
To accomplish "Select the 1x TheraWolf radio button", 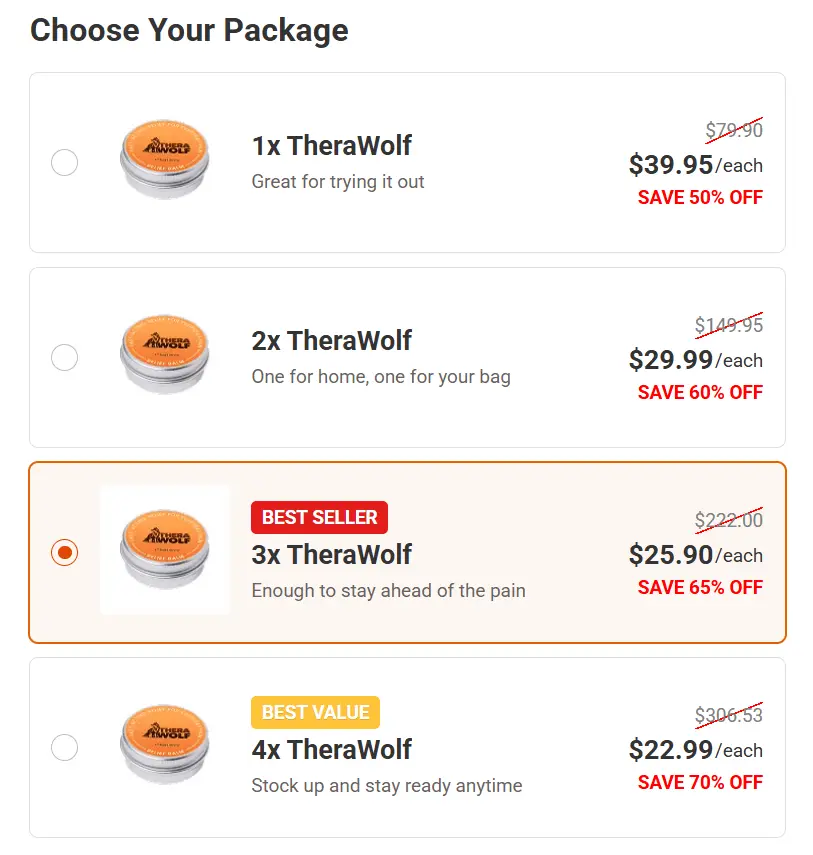I will (64, 162).
